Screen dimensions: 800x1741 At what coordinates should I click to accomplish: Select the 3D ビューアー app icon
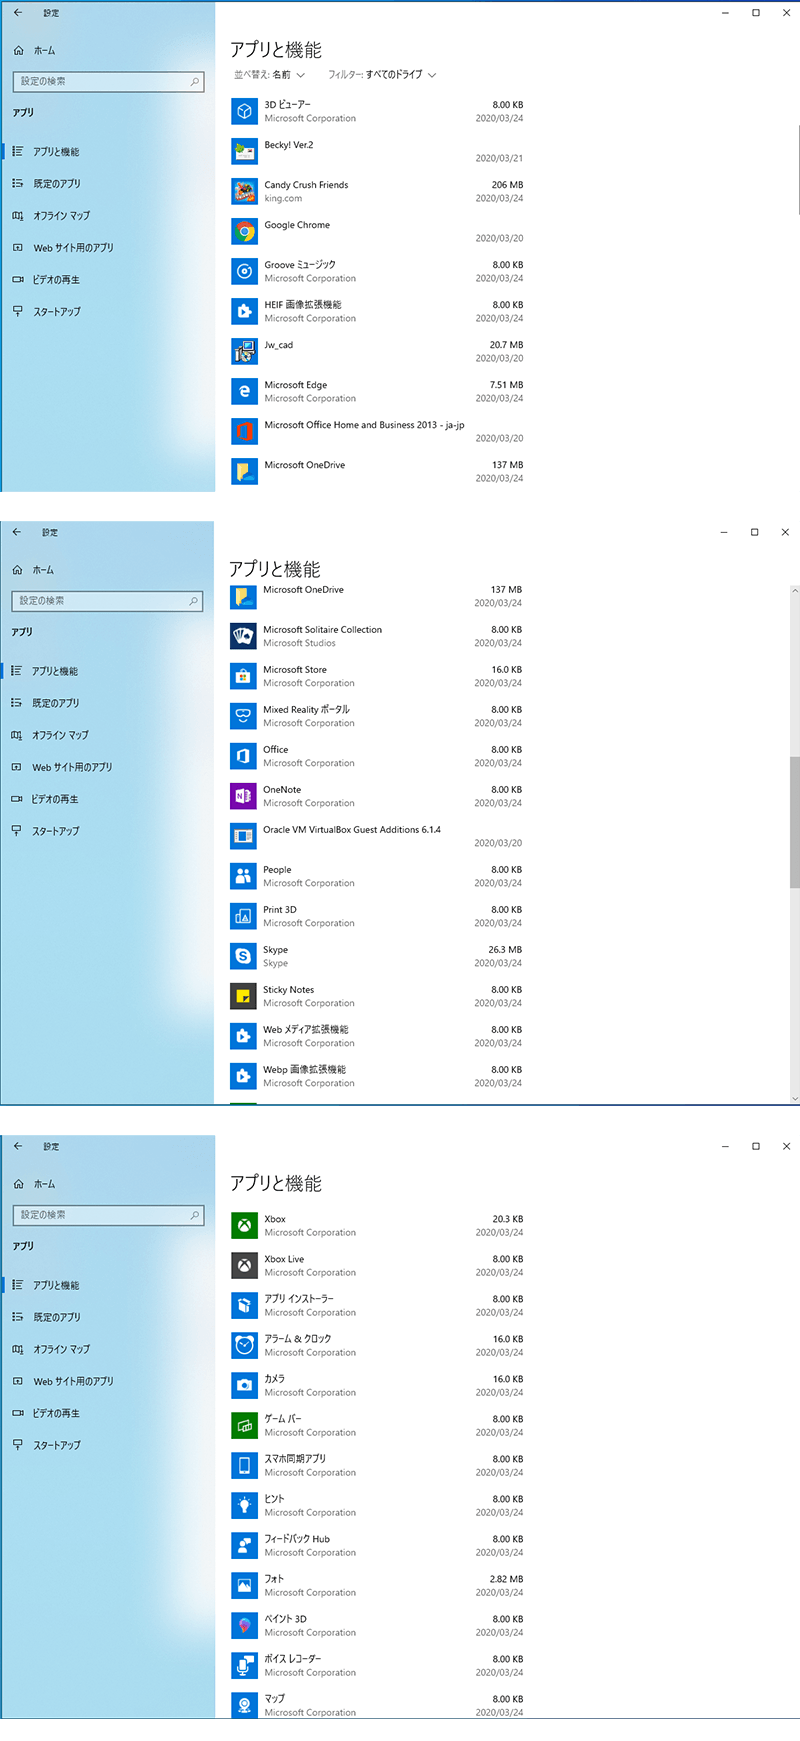[x=244, y=111]
